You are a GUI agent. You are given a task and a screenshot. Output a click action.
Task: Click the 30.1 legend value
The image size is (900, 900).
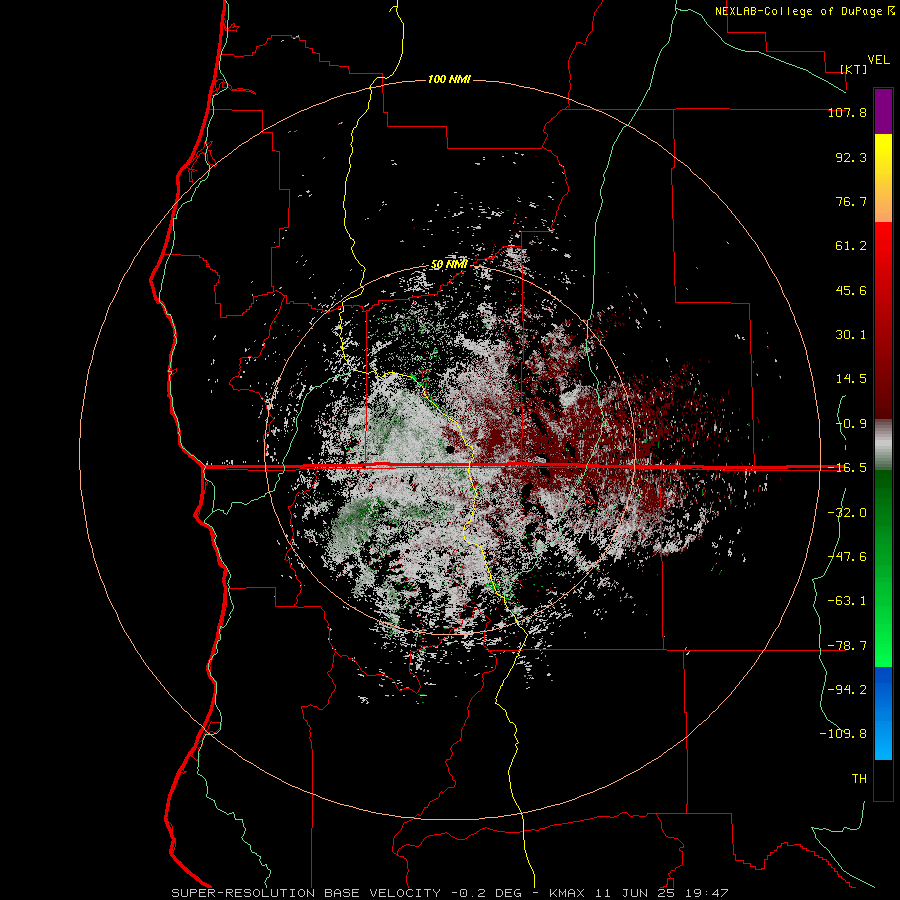(x=851, y=335)
